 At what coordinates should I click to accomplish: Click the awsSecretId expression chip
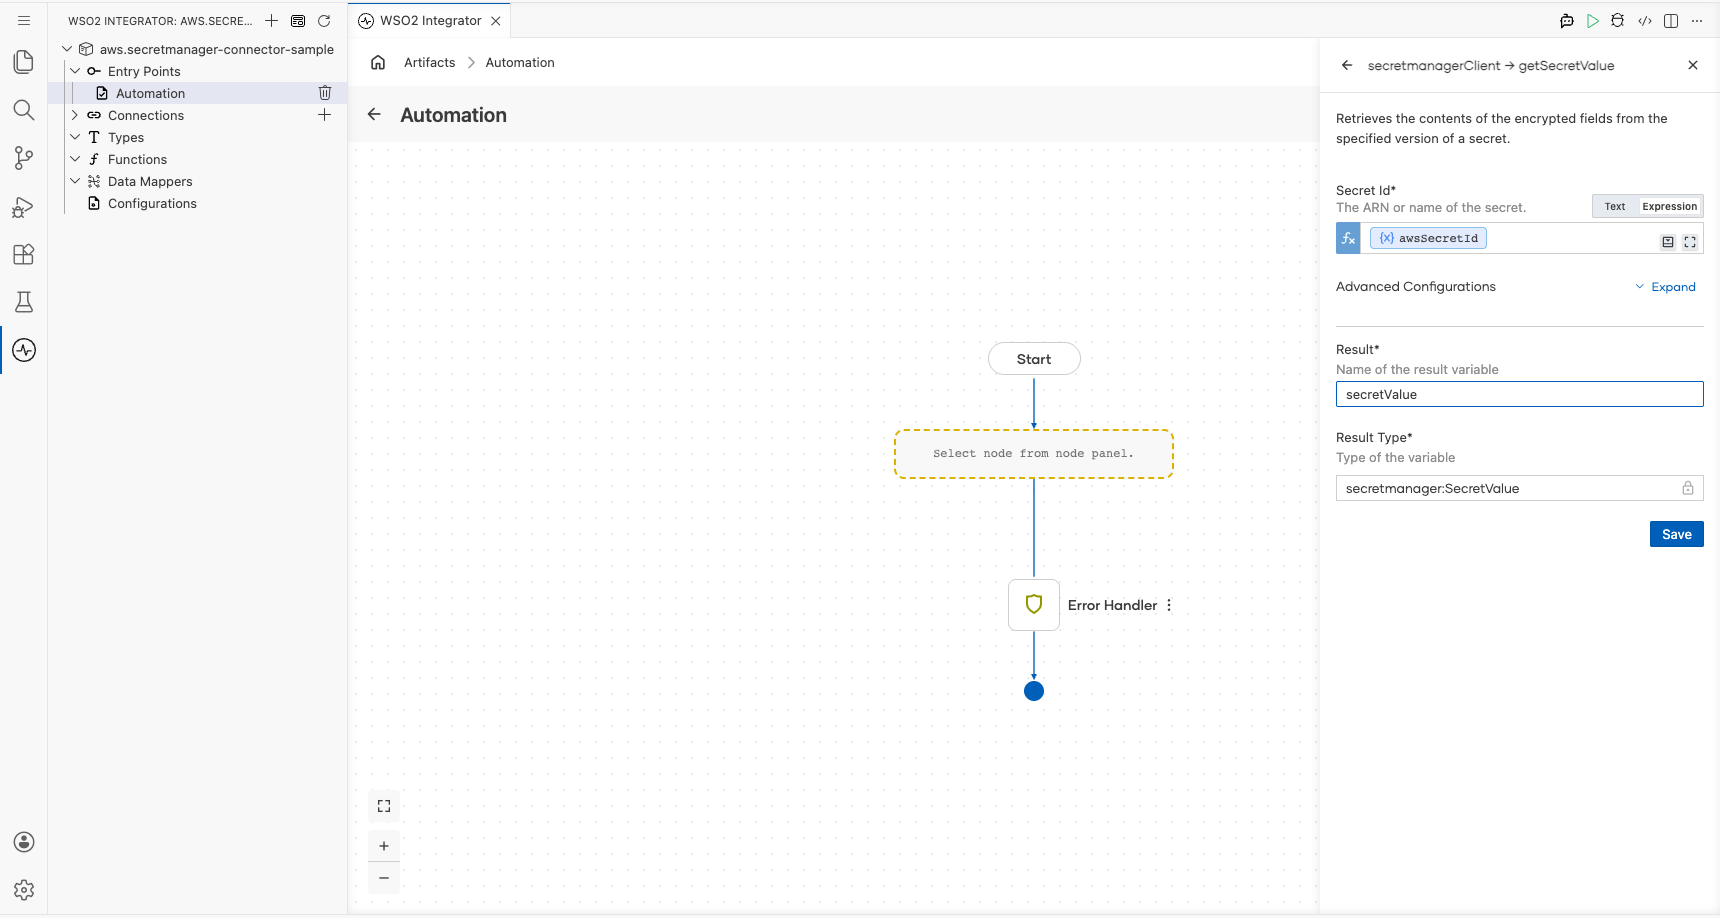[1428, 238]
